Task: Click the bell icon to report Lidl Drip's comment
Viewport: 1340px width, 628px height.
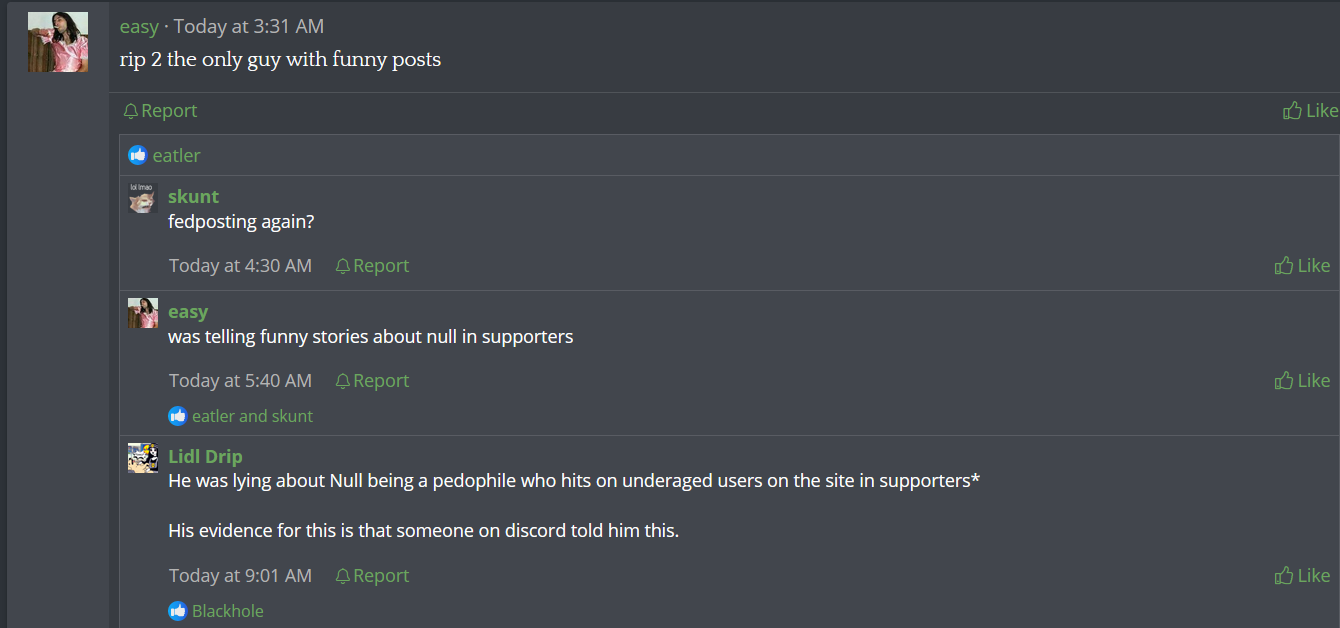Action: [343, 576]
